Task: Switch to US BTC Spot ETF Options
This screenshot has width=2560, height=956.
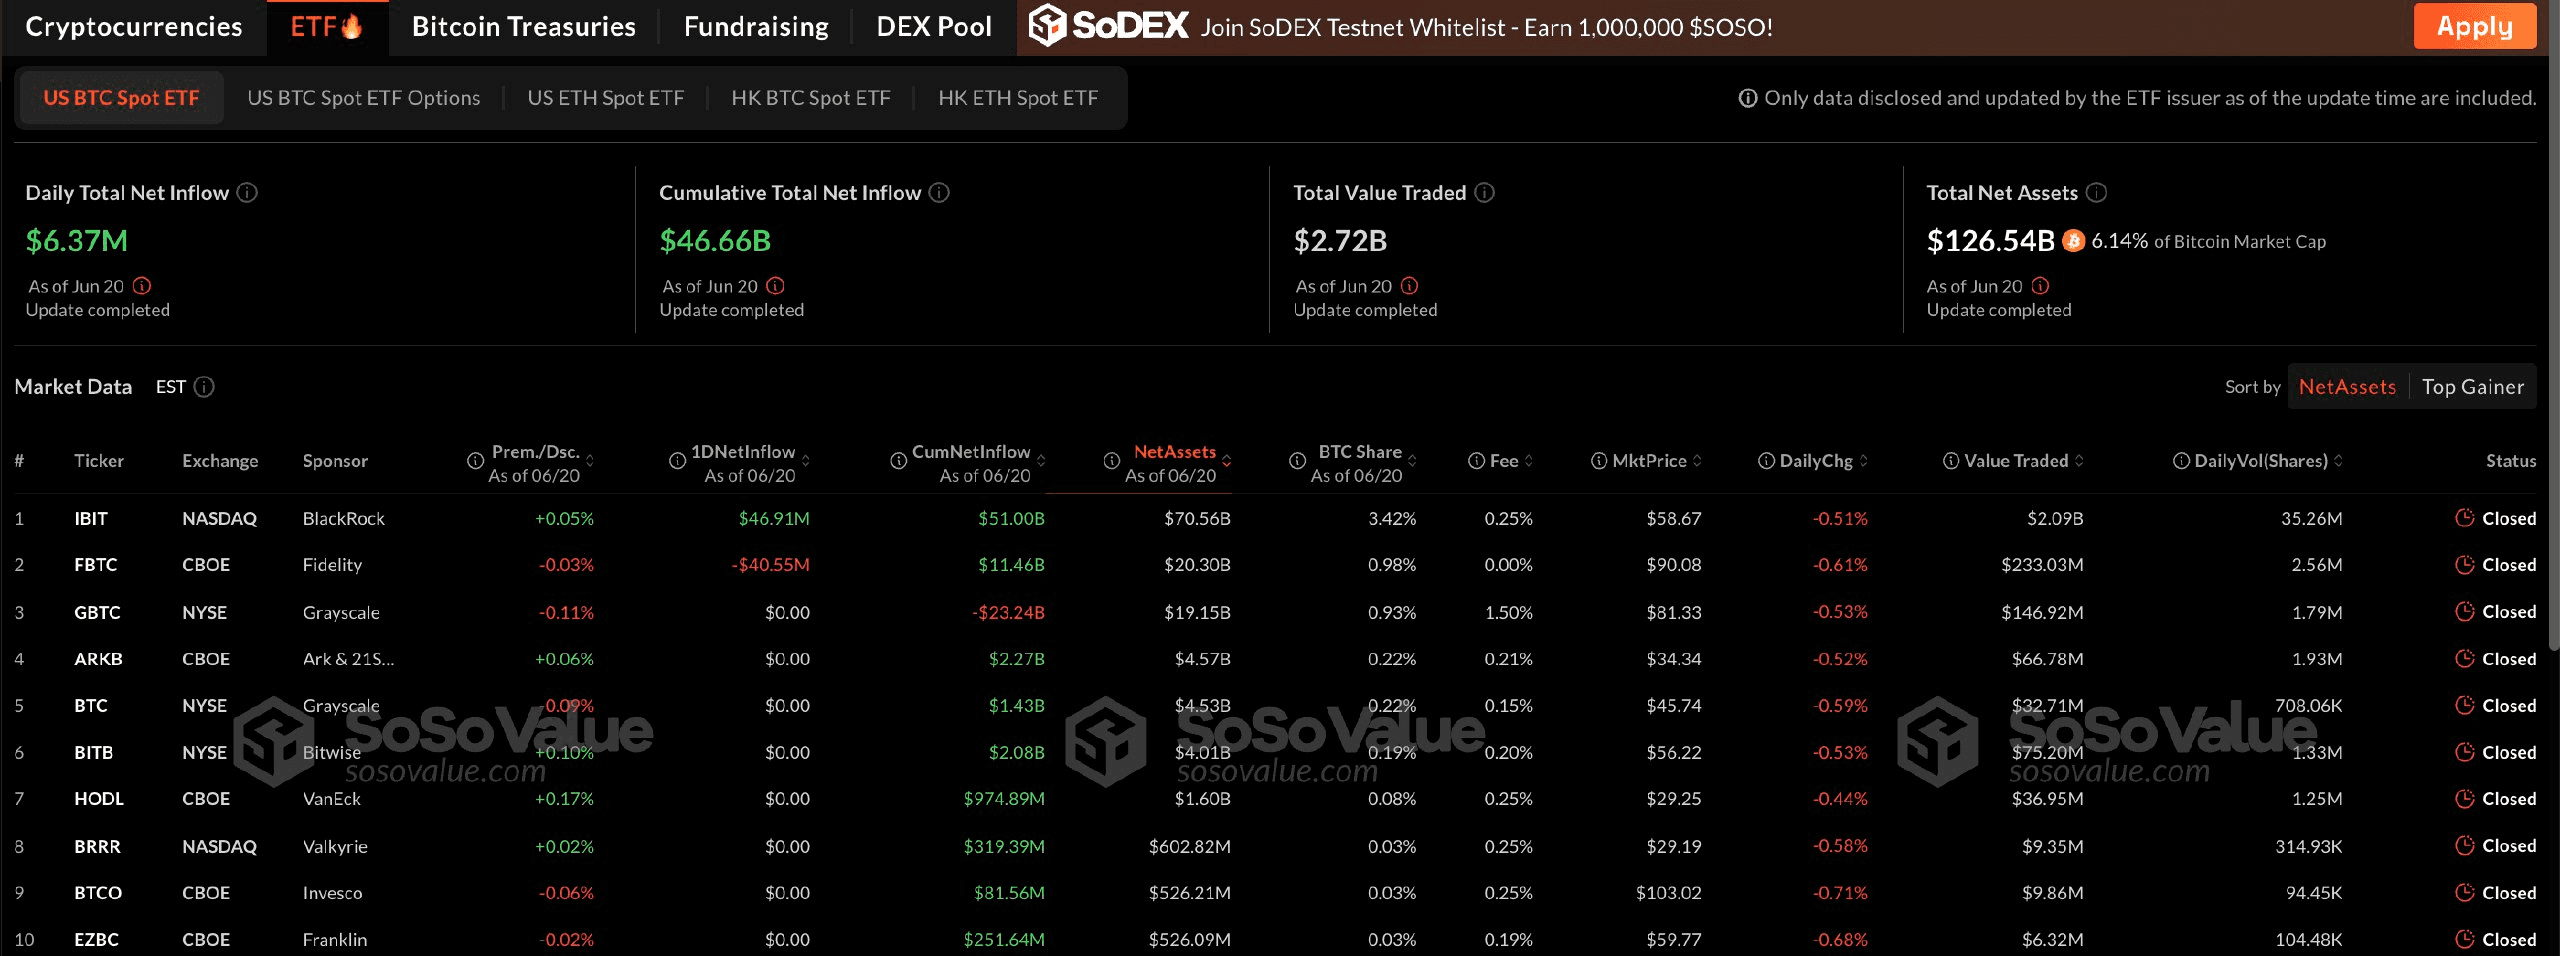Action: [364, 98]
